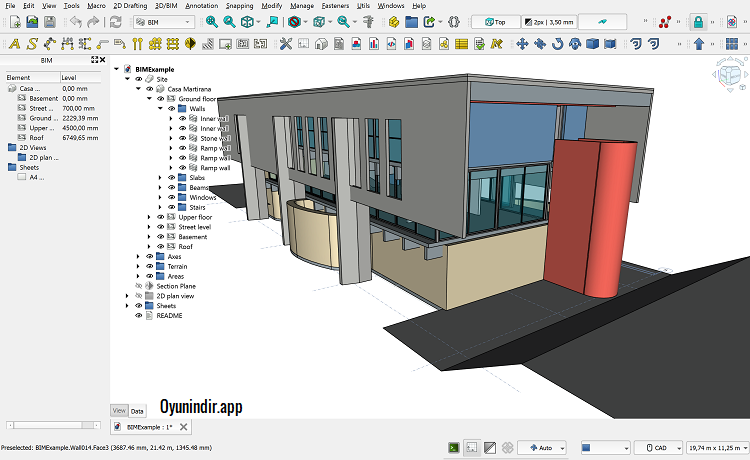This screenshot has height=460, width=750.
Task: Click the BIM panel horizontal scrollbar
Action: point(53,425)
